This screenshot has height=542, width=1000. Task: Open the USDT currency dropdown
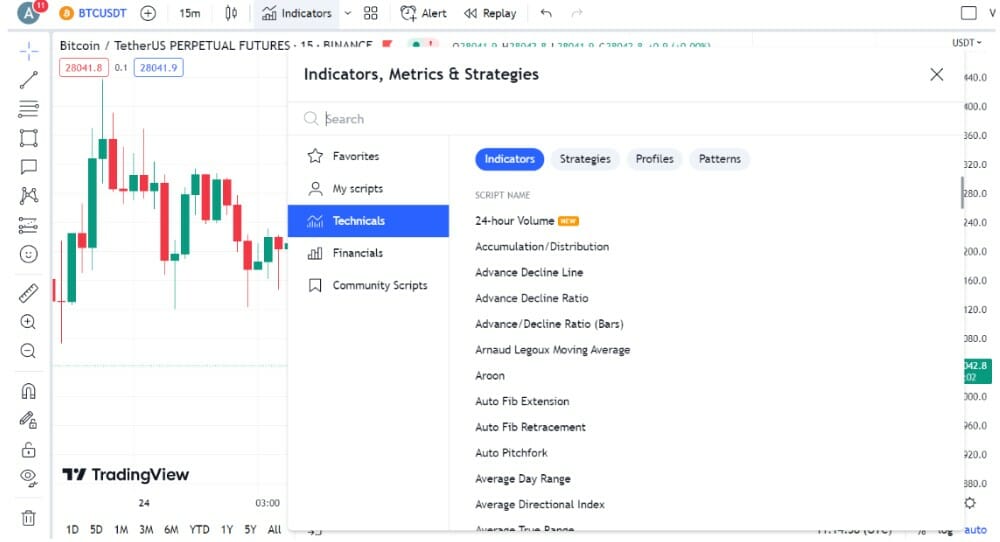[x=966, y=43]
